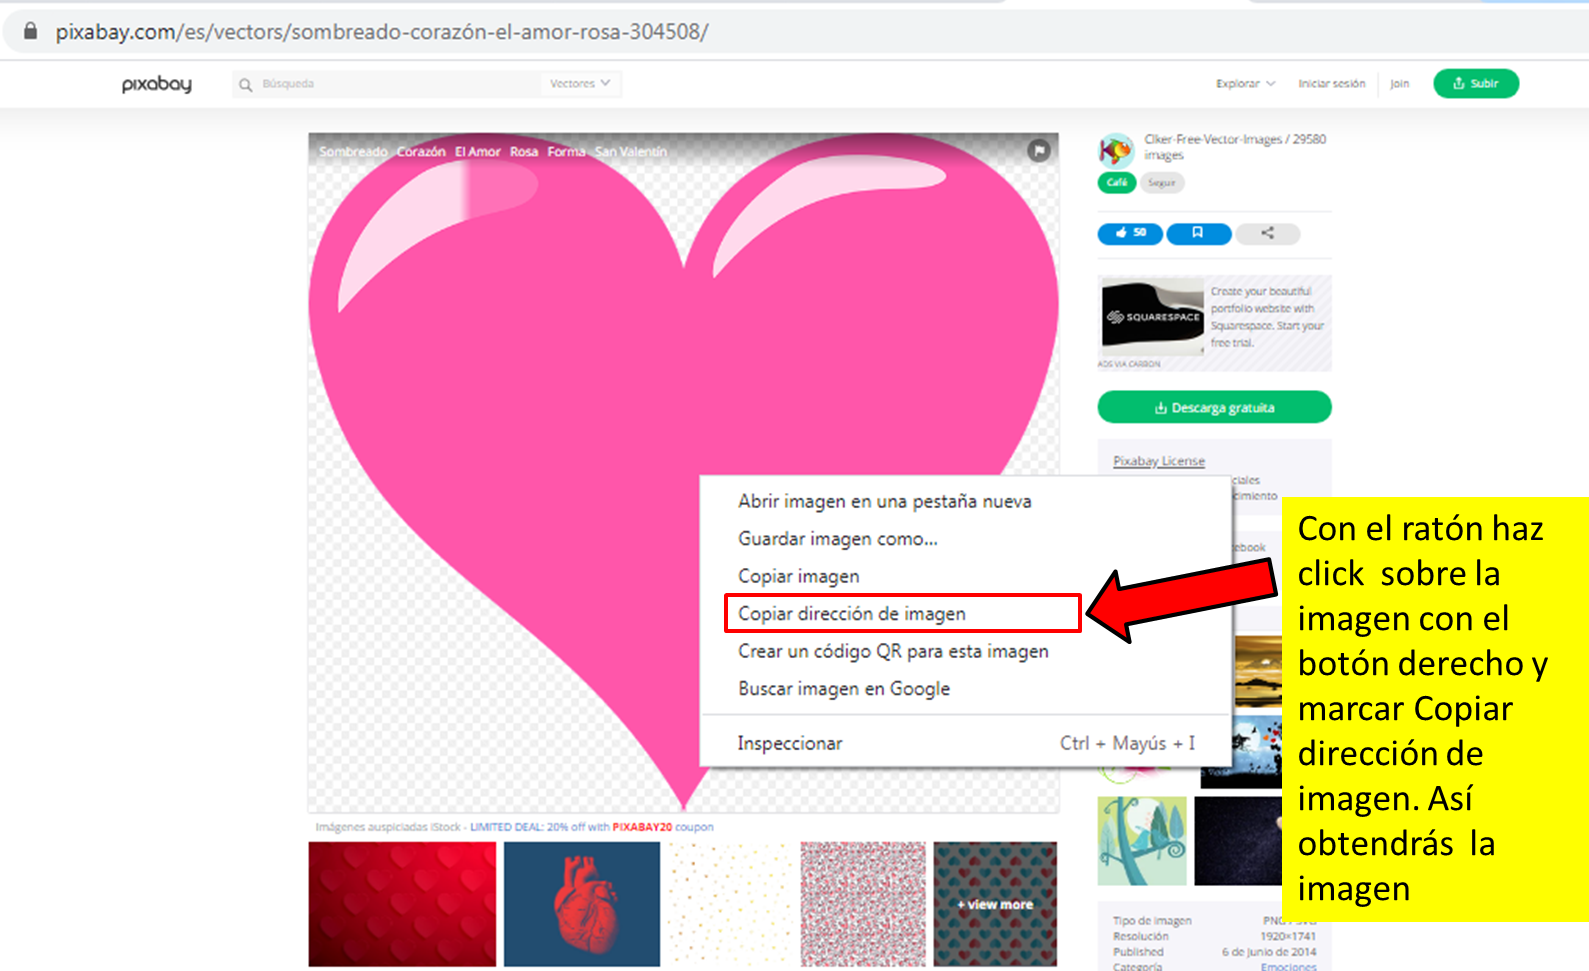
Task: Click the flag report icon on image
Action: pos(1039,151)
